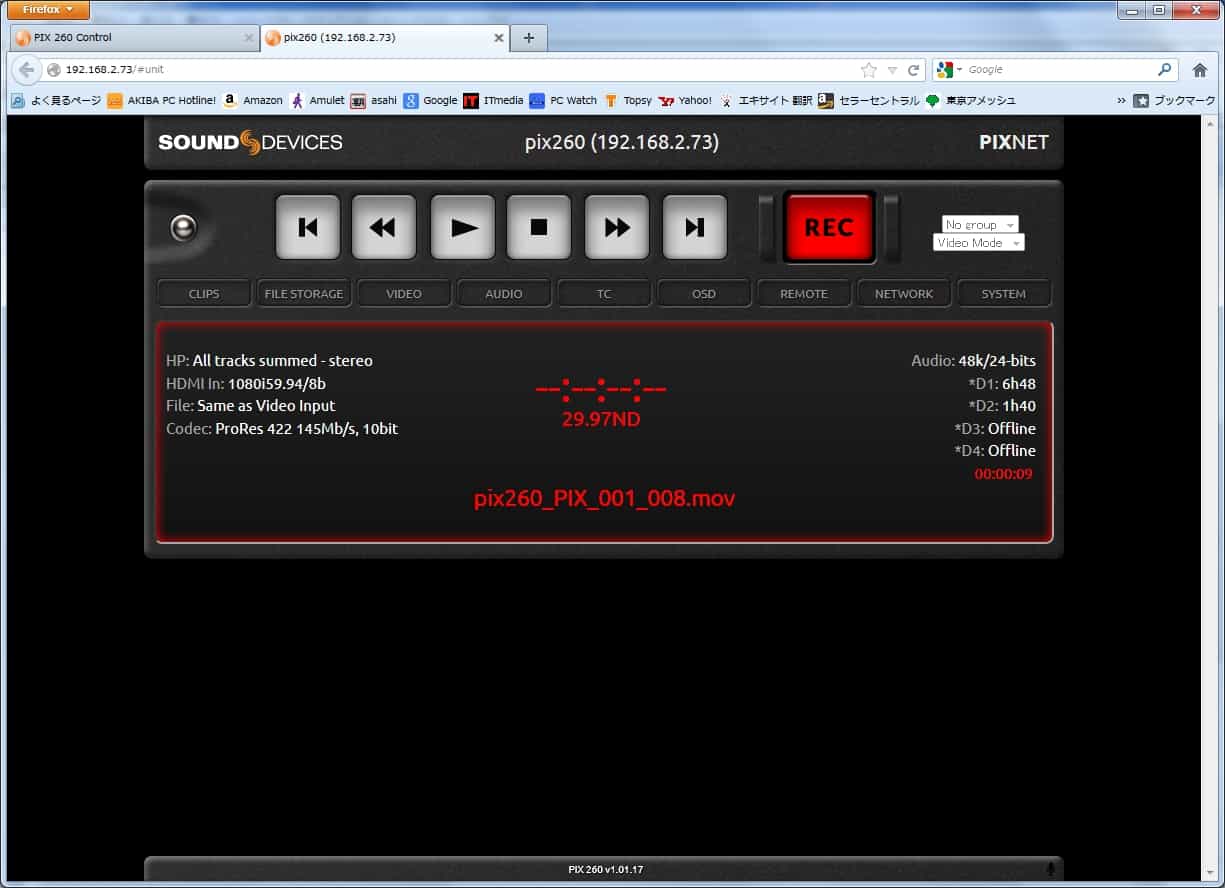Screen dimensions: 1225x888
Task: Go back with the browser back arrow
Action: point(26,70)
